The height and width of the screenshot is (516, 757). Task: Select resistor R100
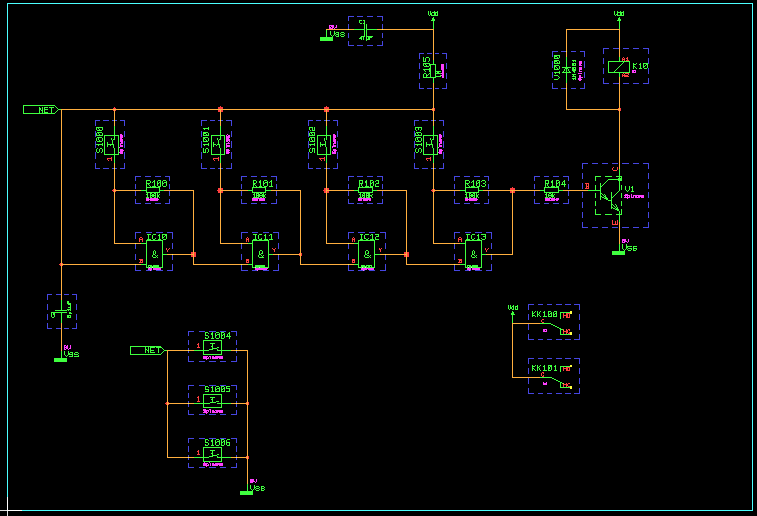[x=154, y=190]
